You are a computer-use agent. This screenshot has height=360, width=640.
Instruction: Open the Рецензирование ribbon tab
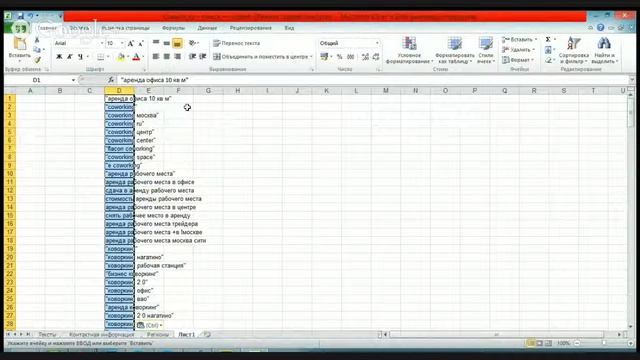(x=251, y=28)
